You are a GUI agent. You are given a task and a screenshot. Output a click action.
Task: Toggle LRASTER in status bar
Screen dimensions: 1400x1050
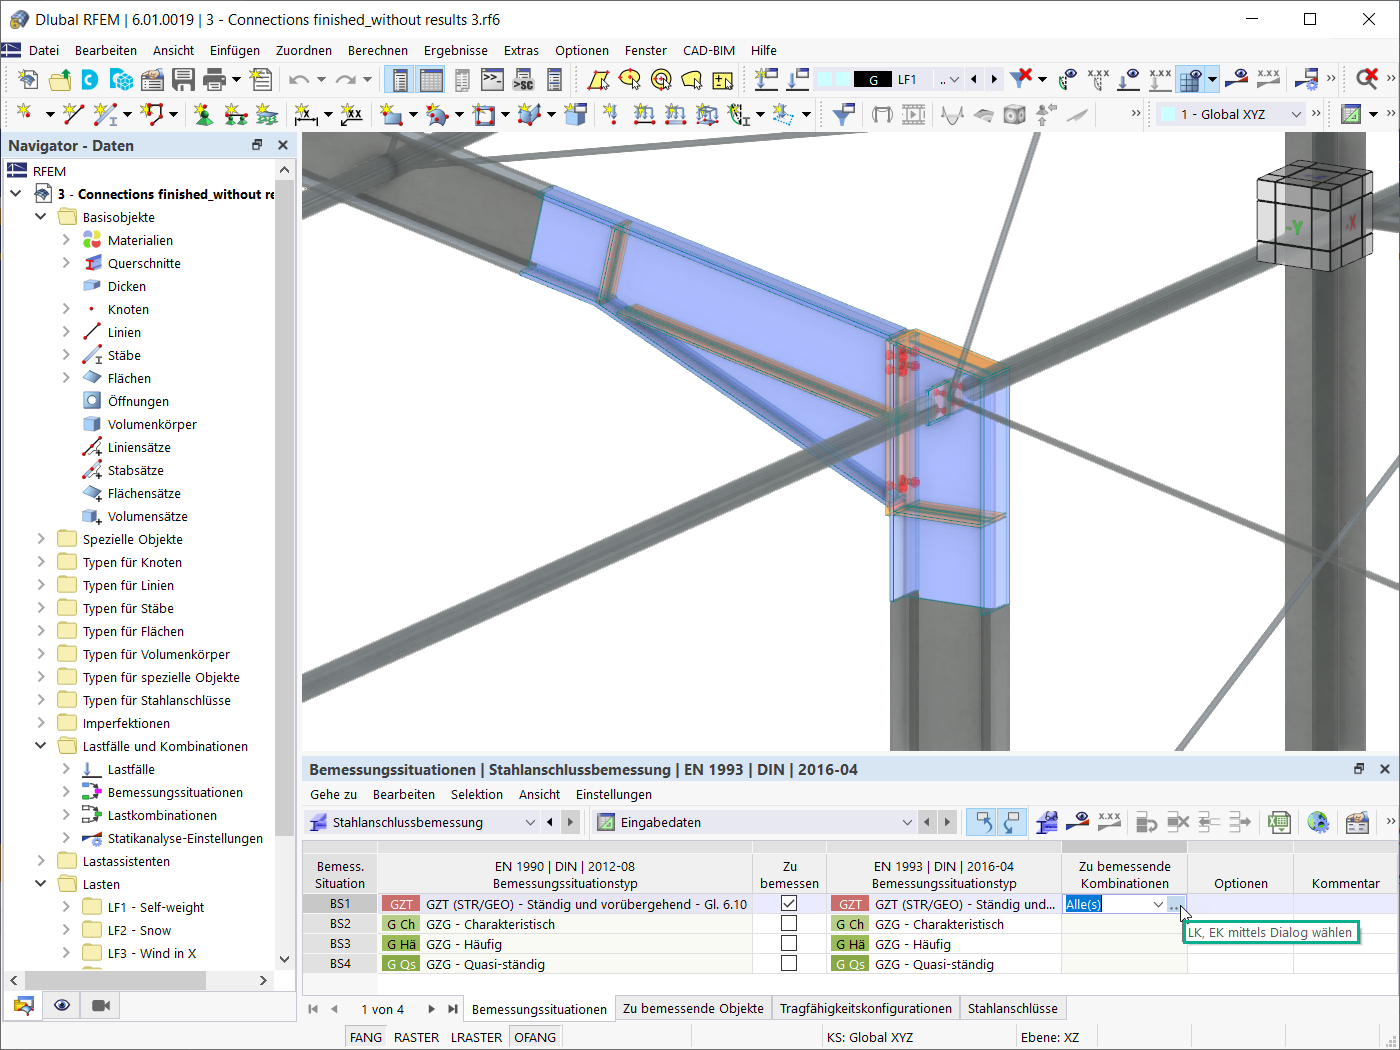(476, 1037)
